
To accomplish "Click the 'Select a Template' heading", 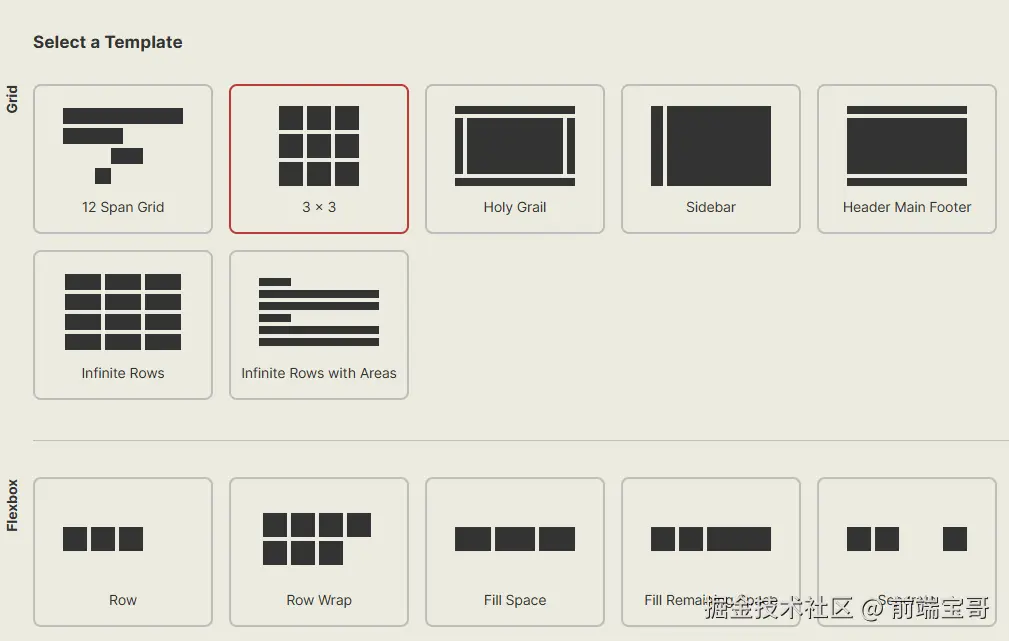I will [x=107, y=42].
